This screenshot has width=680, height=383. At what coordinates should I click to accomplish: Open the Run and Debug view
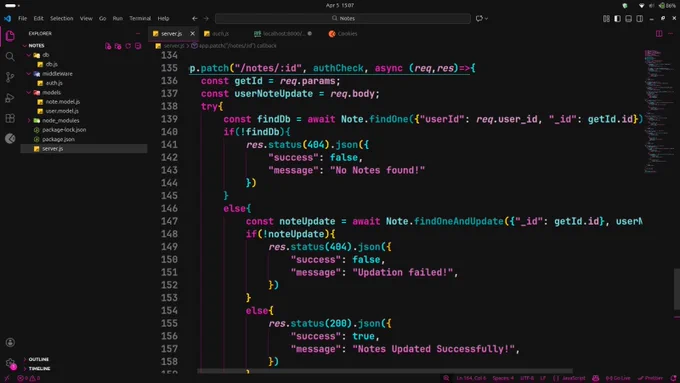10,98
